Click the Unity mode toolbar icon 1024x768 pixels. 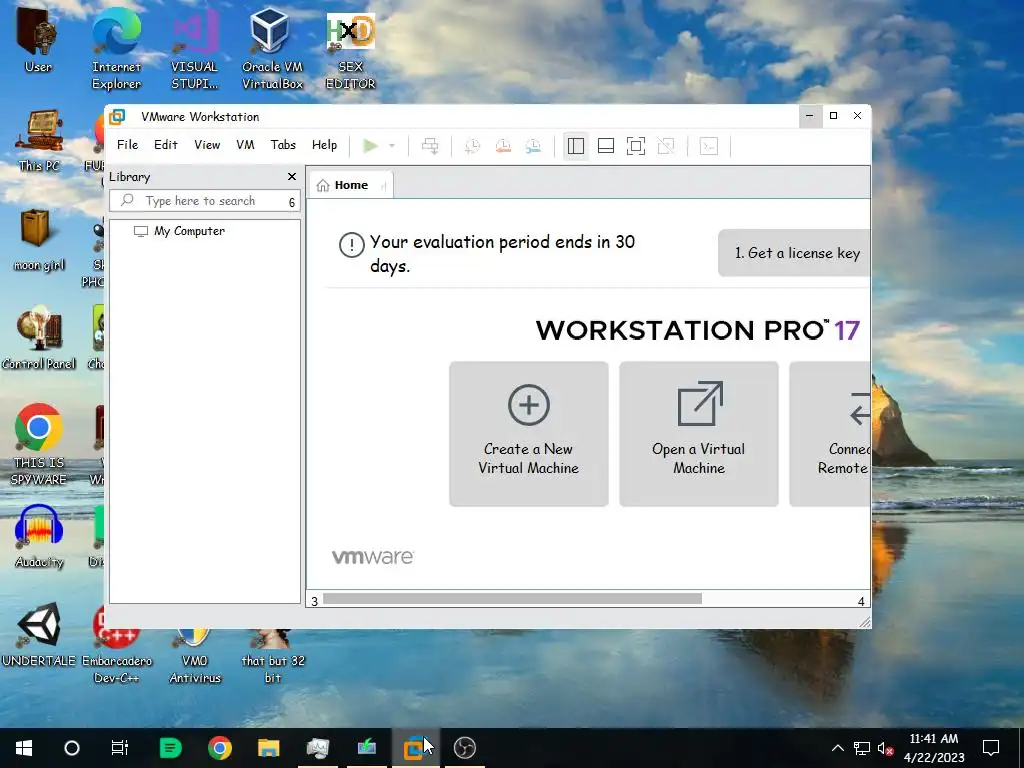[665, 146]
